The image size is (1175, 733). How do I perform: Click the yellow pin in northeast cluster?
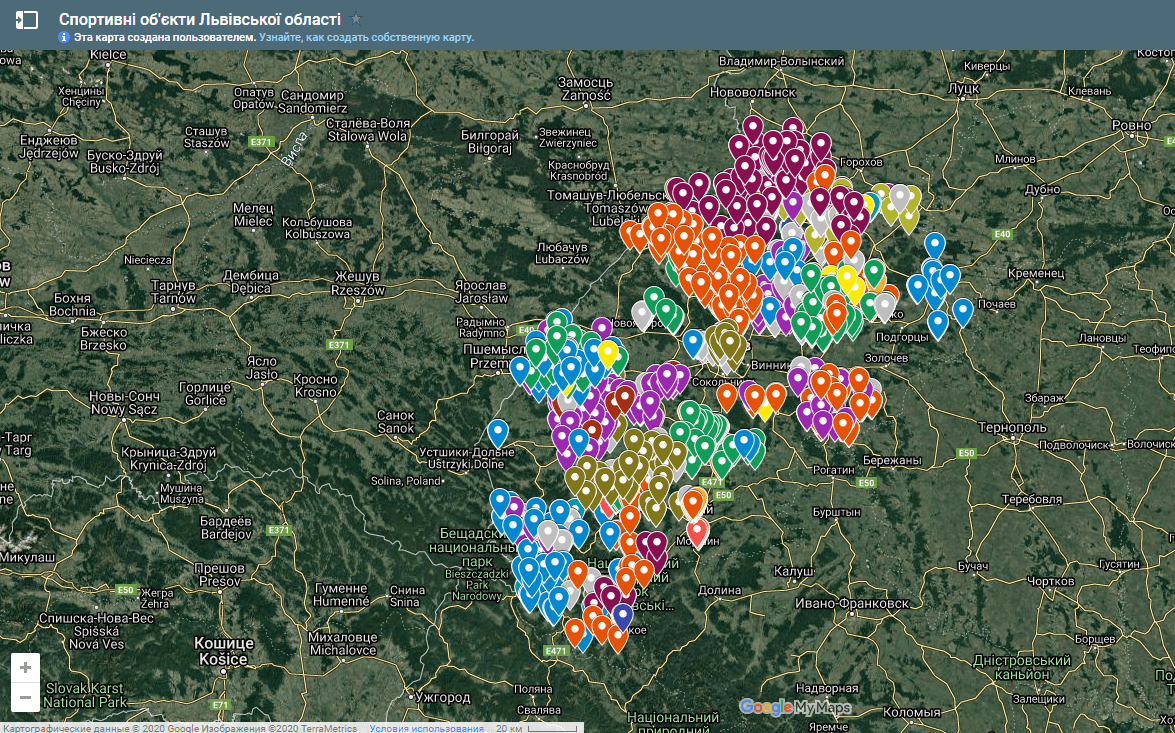coord(847,275)
